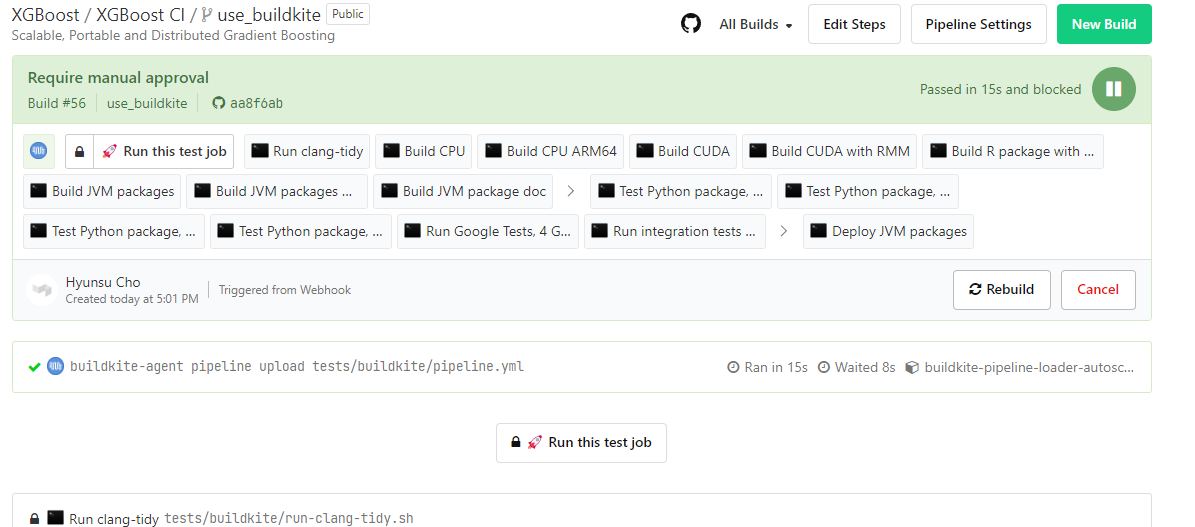The width and height of the screenshot is (1195, 527).
Task: Select the Build JVM packages step
Action: point(101,191)
